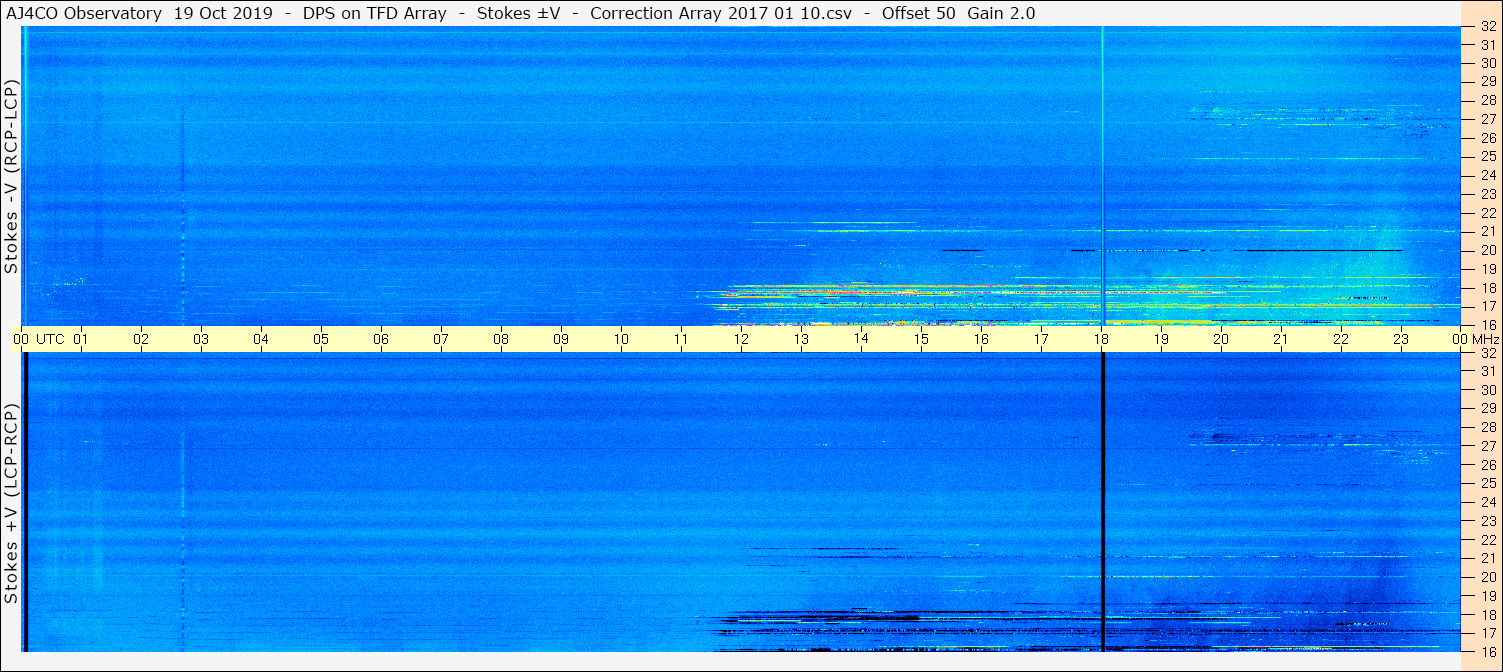Image resolution: width=1503 pixels, height=672 pixels.
Task: Click the Offset 50 Gain 2.0 text
Action: 953,13
